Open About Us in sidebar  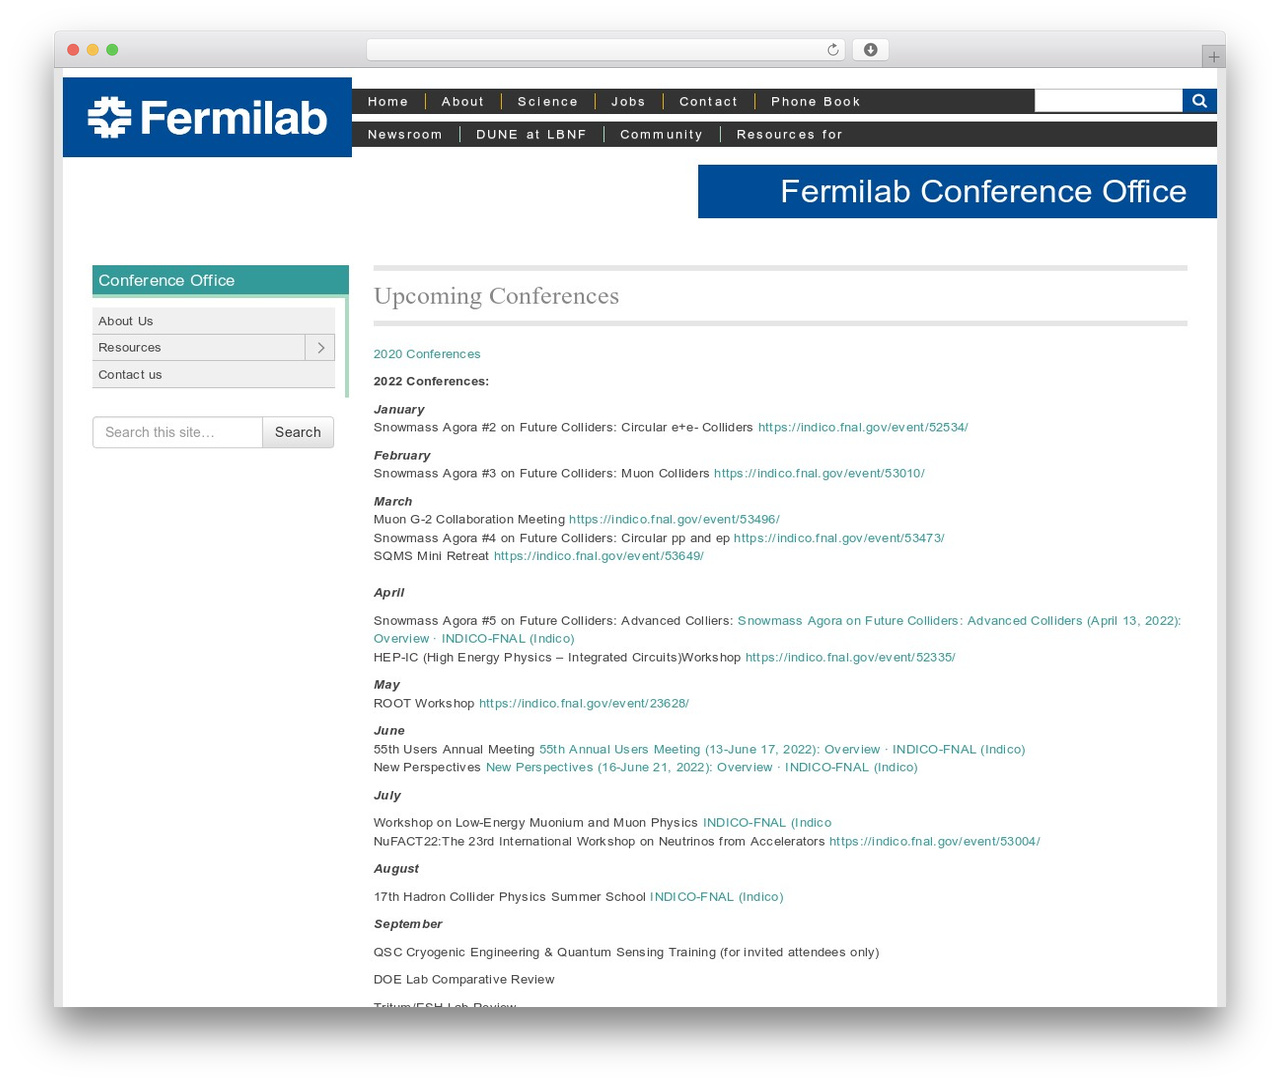(214, 321)
